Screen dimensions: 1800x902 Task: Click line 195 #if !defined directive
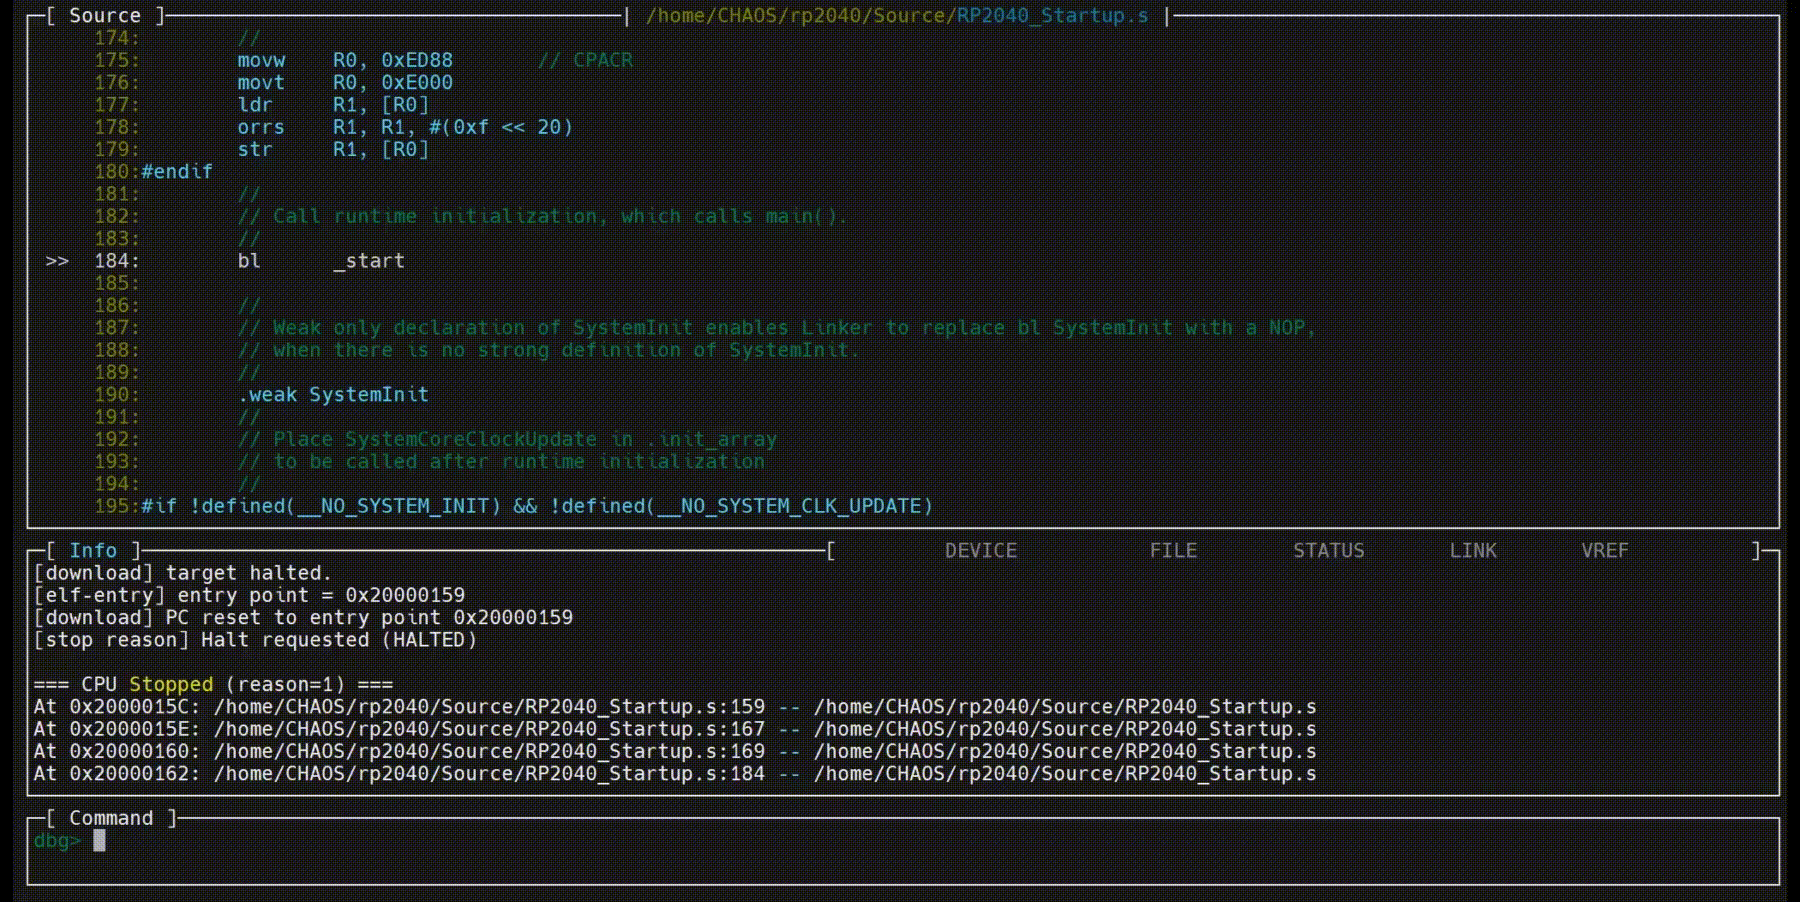536,506
